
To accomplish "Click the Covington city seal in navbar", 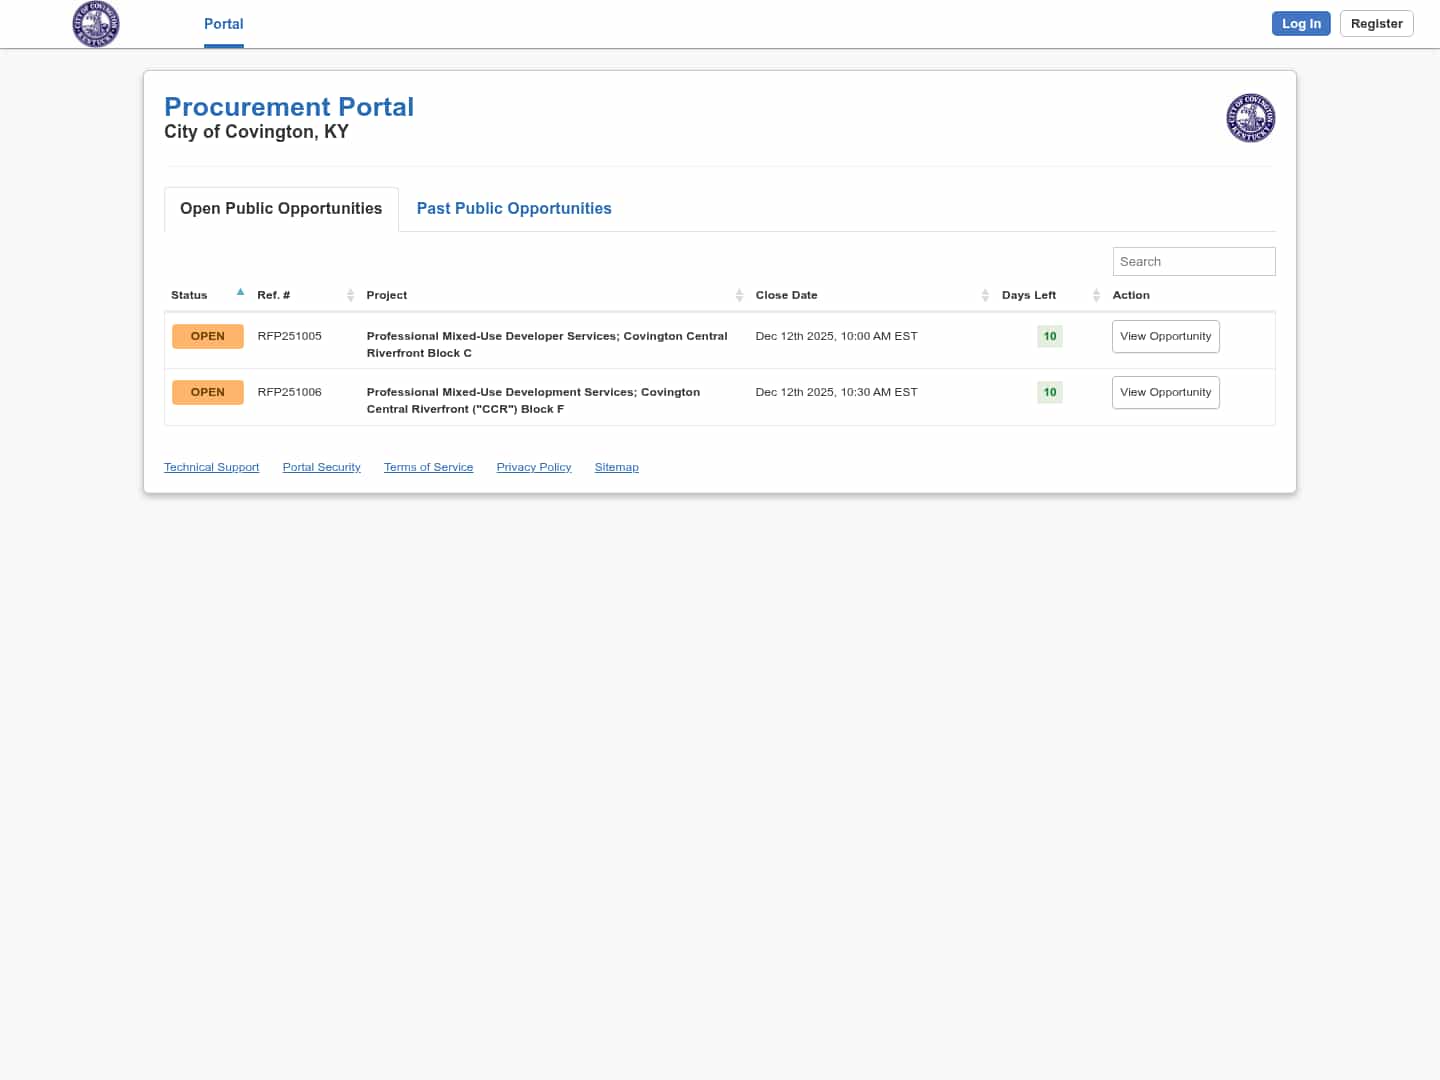I will tap(96, 24).
